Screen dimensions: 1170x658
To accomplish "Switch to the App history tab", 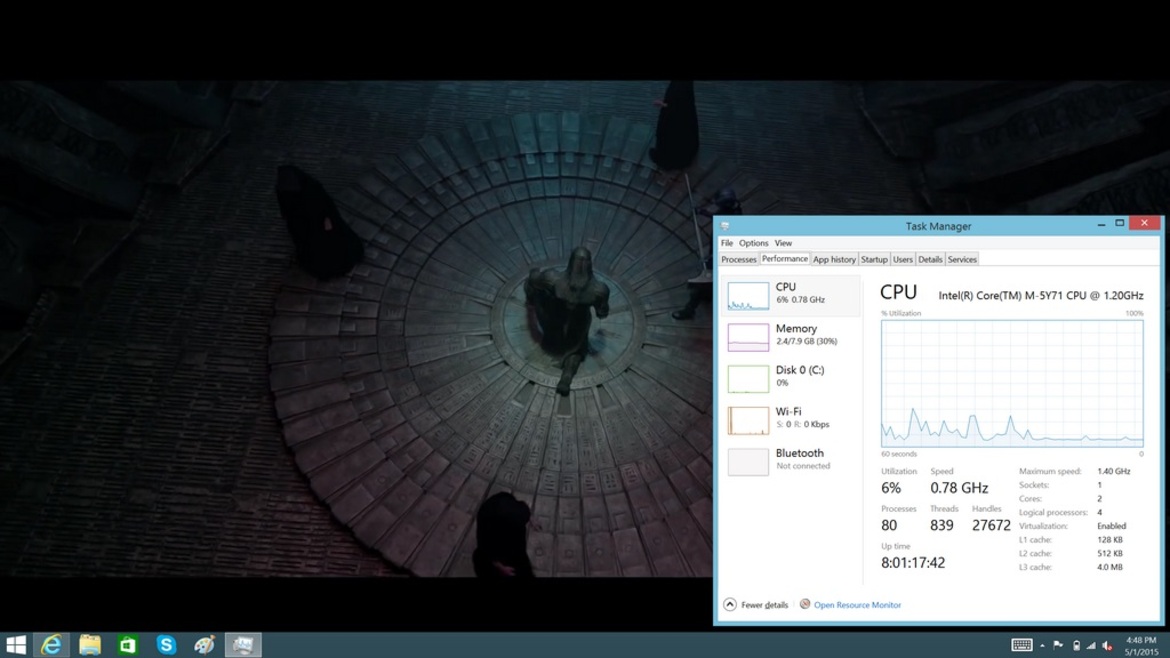I will click(x=834, y=260).
